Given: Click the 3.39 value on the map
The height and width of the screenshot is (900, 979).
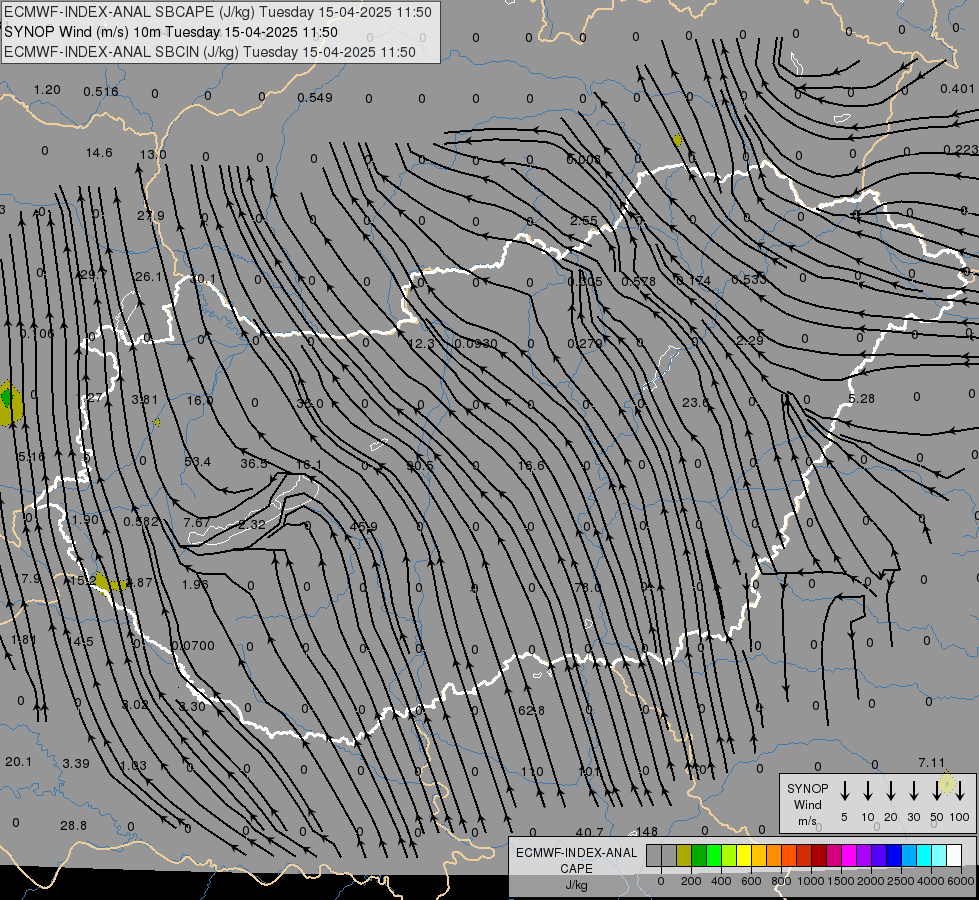Looking at the screenshot, I should [x=76, y=763].
